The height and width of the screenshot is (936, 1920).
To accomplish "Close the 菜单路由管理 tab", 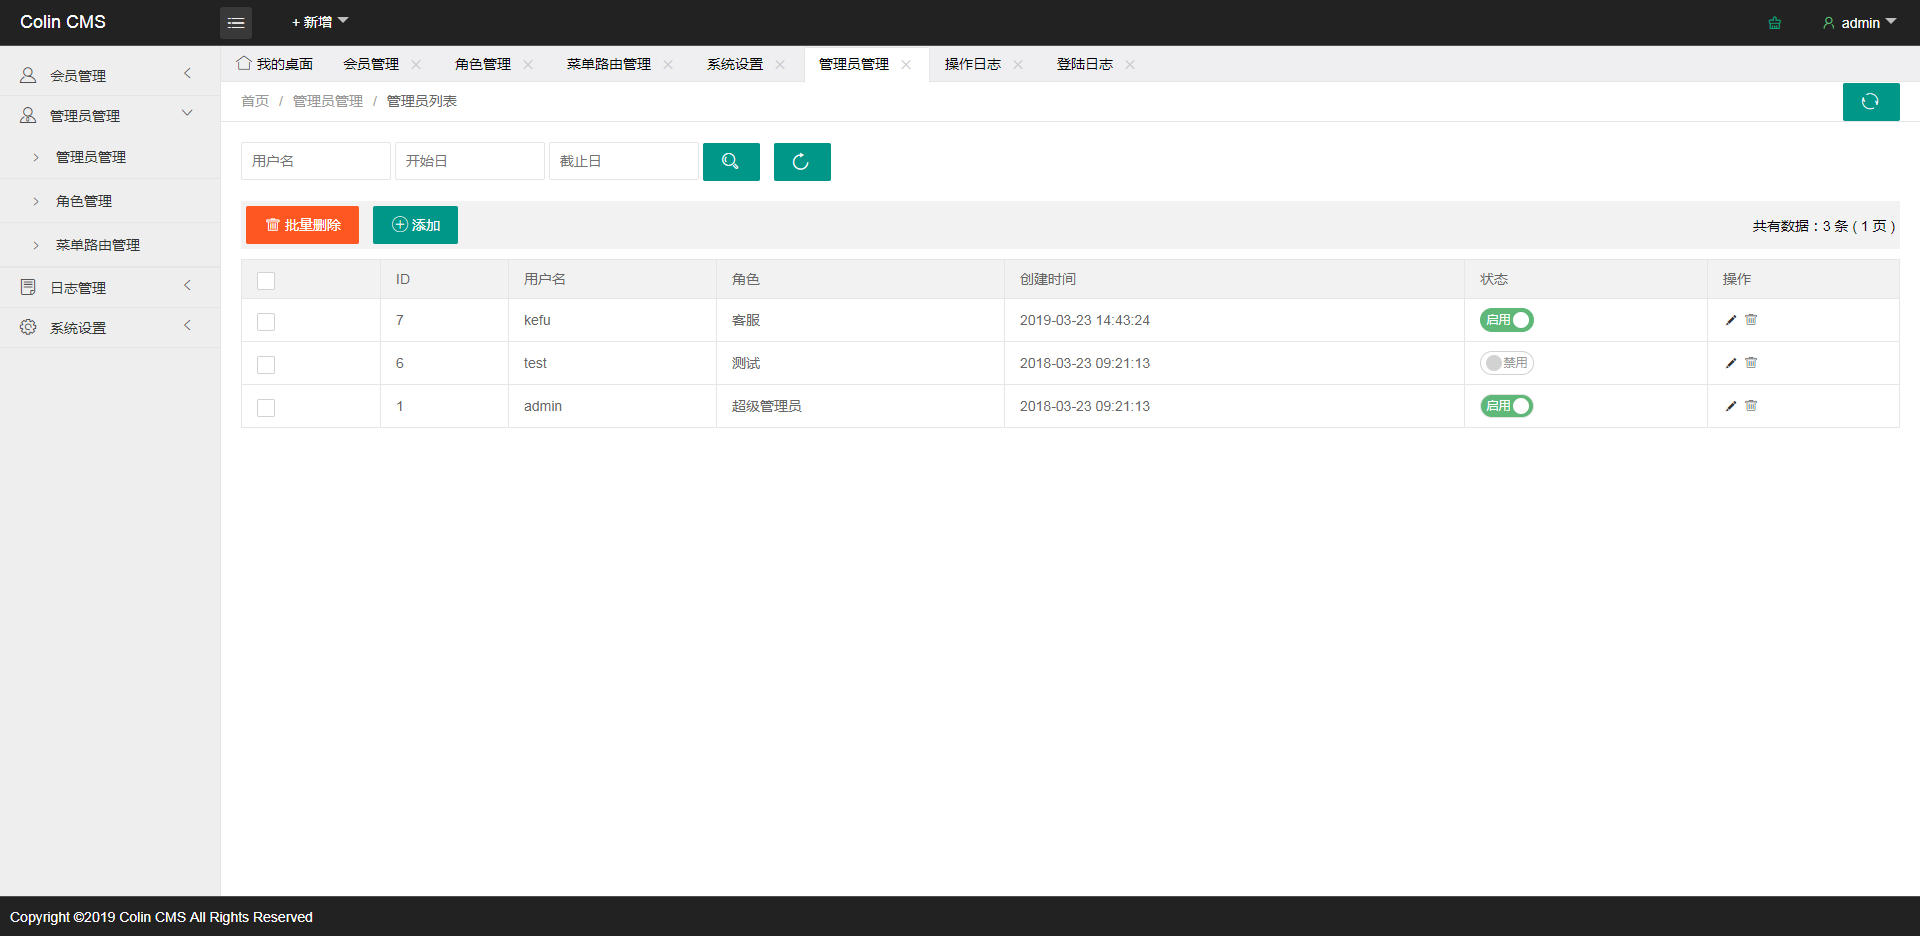I will pos(668,64).
